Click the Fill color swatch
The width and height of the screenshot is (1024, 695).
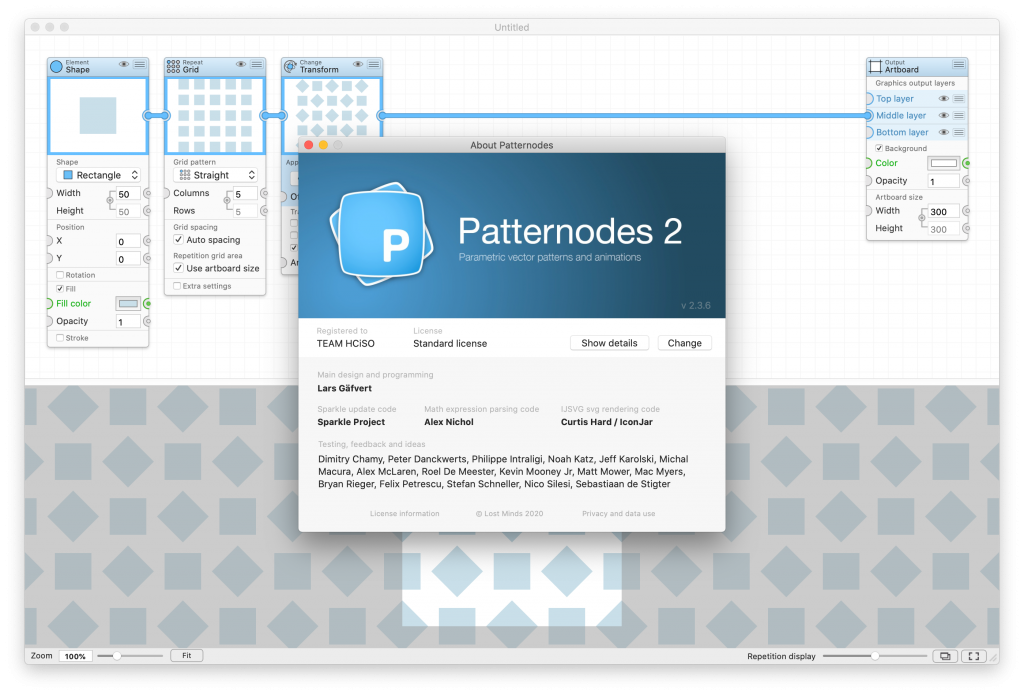click(128, 304)
